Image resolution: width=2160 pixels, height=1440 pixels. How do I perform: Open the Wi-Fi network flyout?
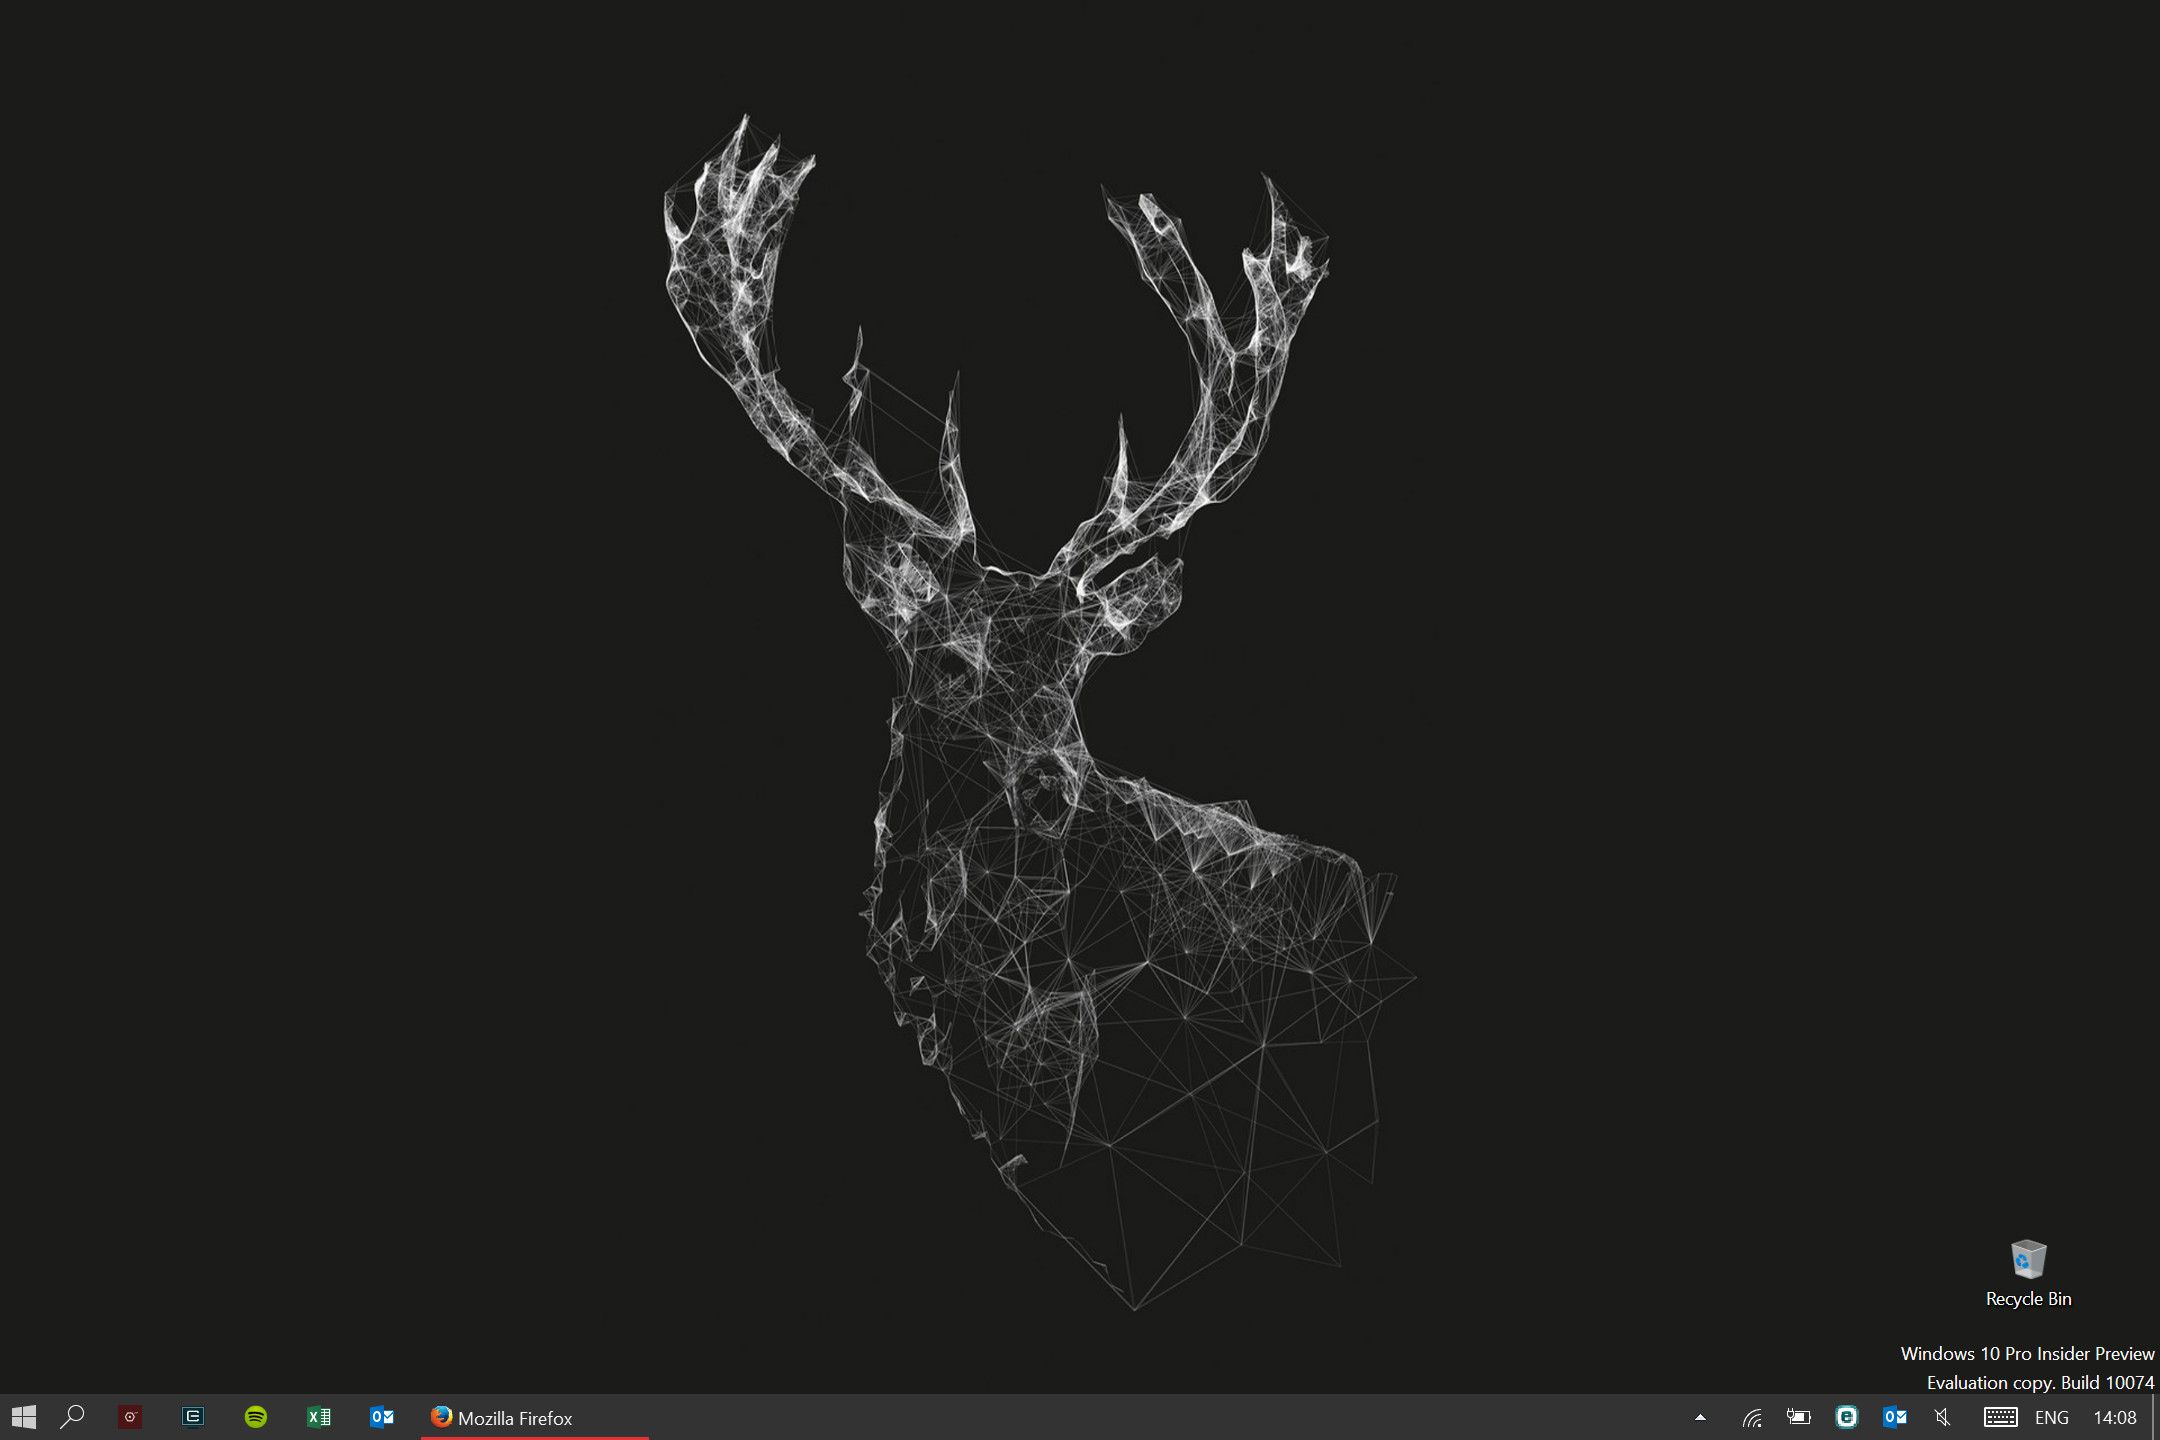pos(1752,1417)
